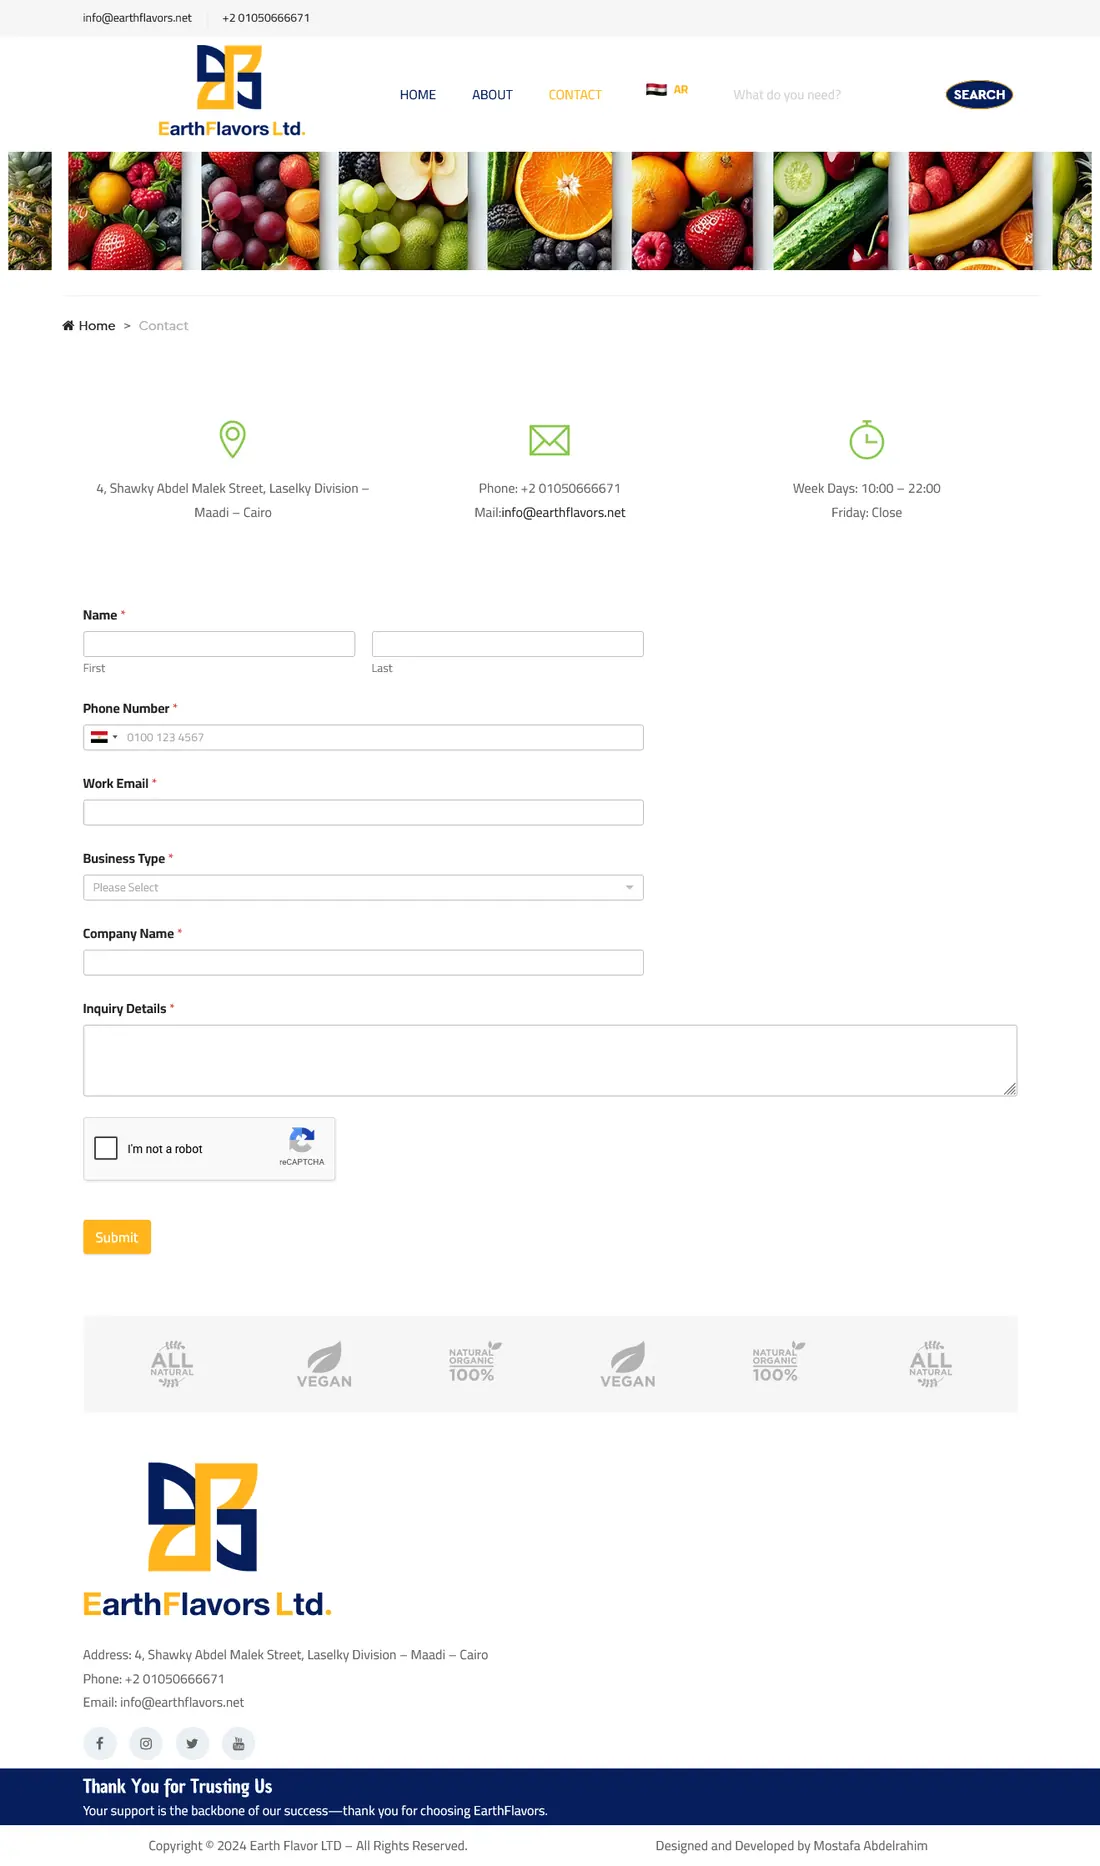Click the reCAPTCHA logo icon
The image size is (1100, 1866).
coord(302,1140)
